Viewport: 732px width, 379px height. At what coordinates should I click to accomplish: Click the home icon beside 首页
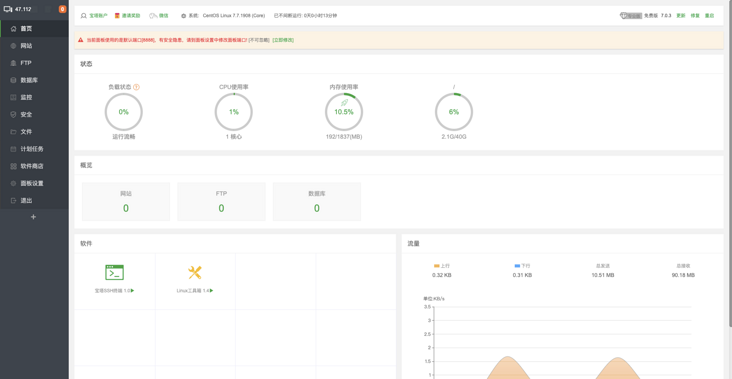13,28
